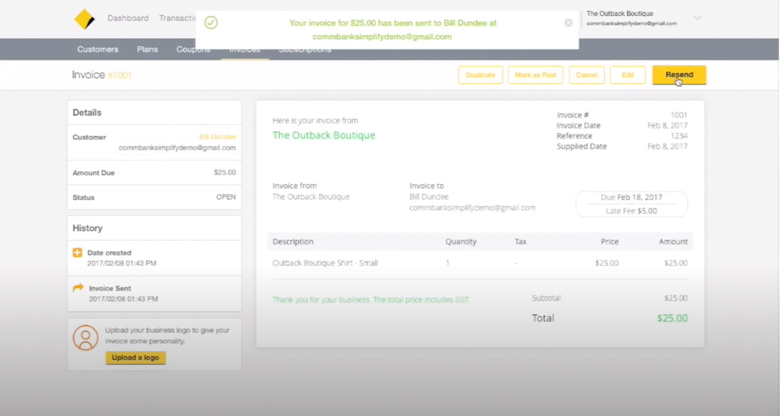Screen dimensions: 780x416
Task: Click the Invoice Sent arrow icon
Action: point(78,288)
